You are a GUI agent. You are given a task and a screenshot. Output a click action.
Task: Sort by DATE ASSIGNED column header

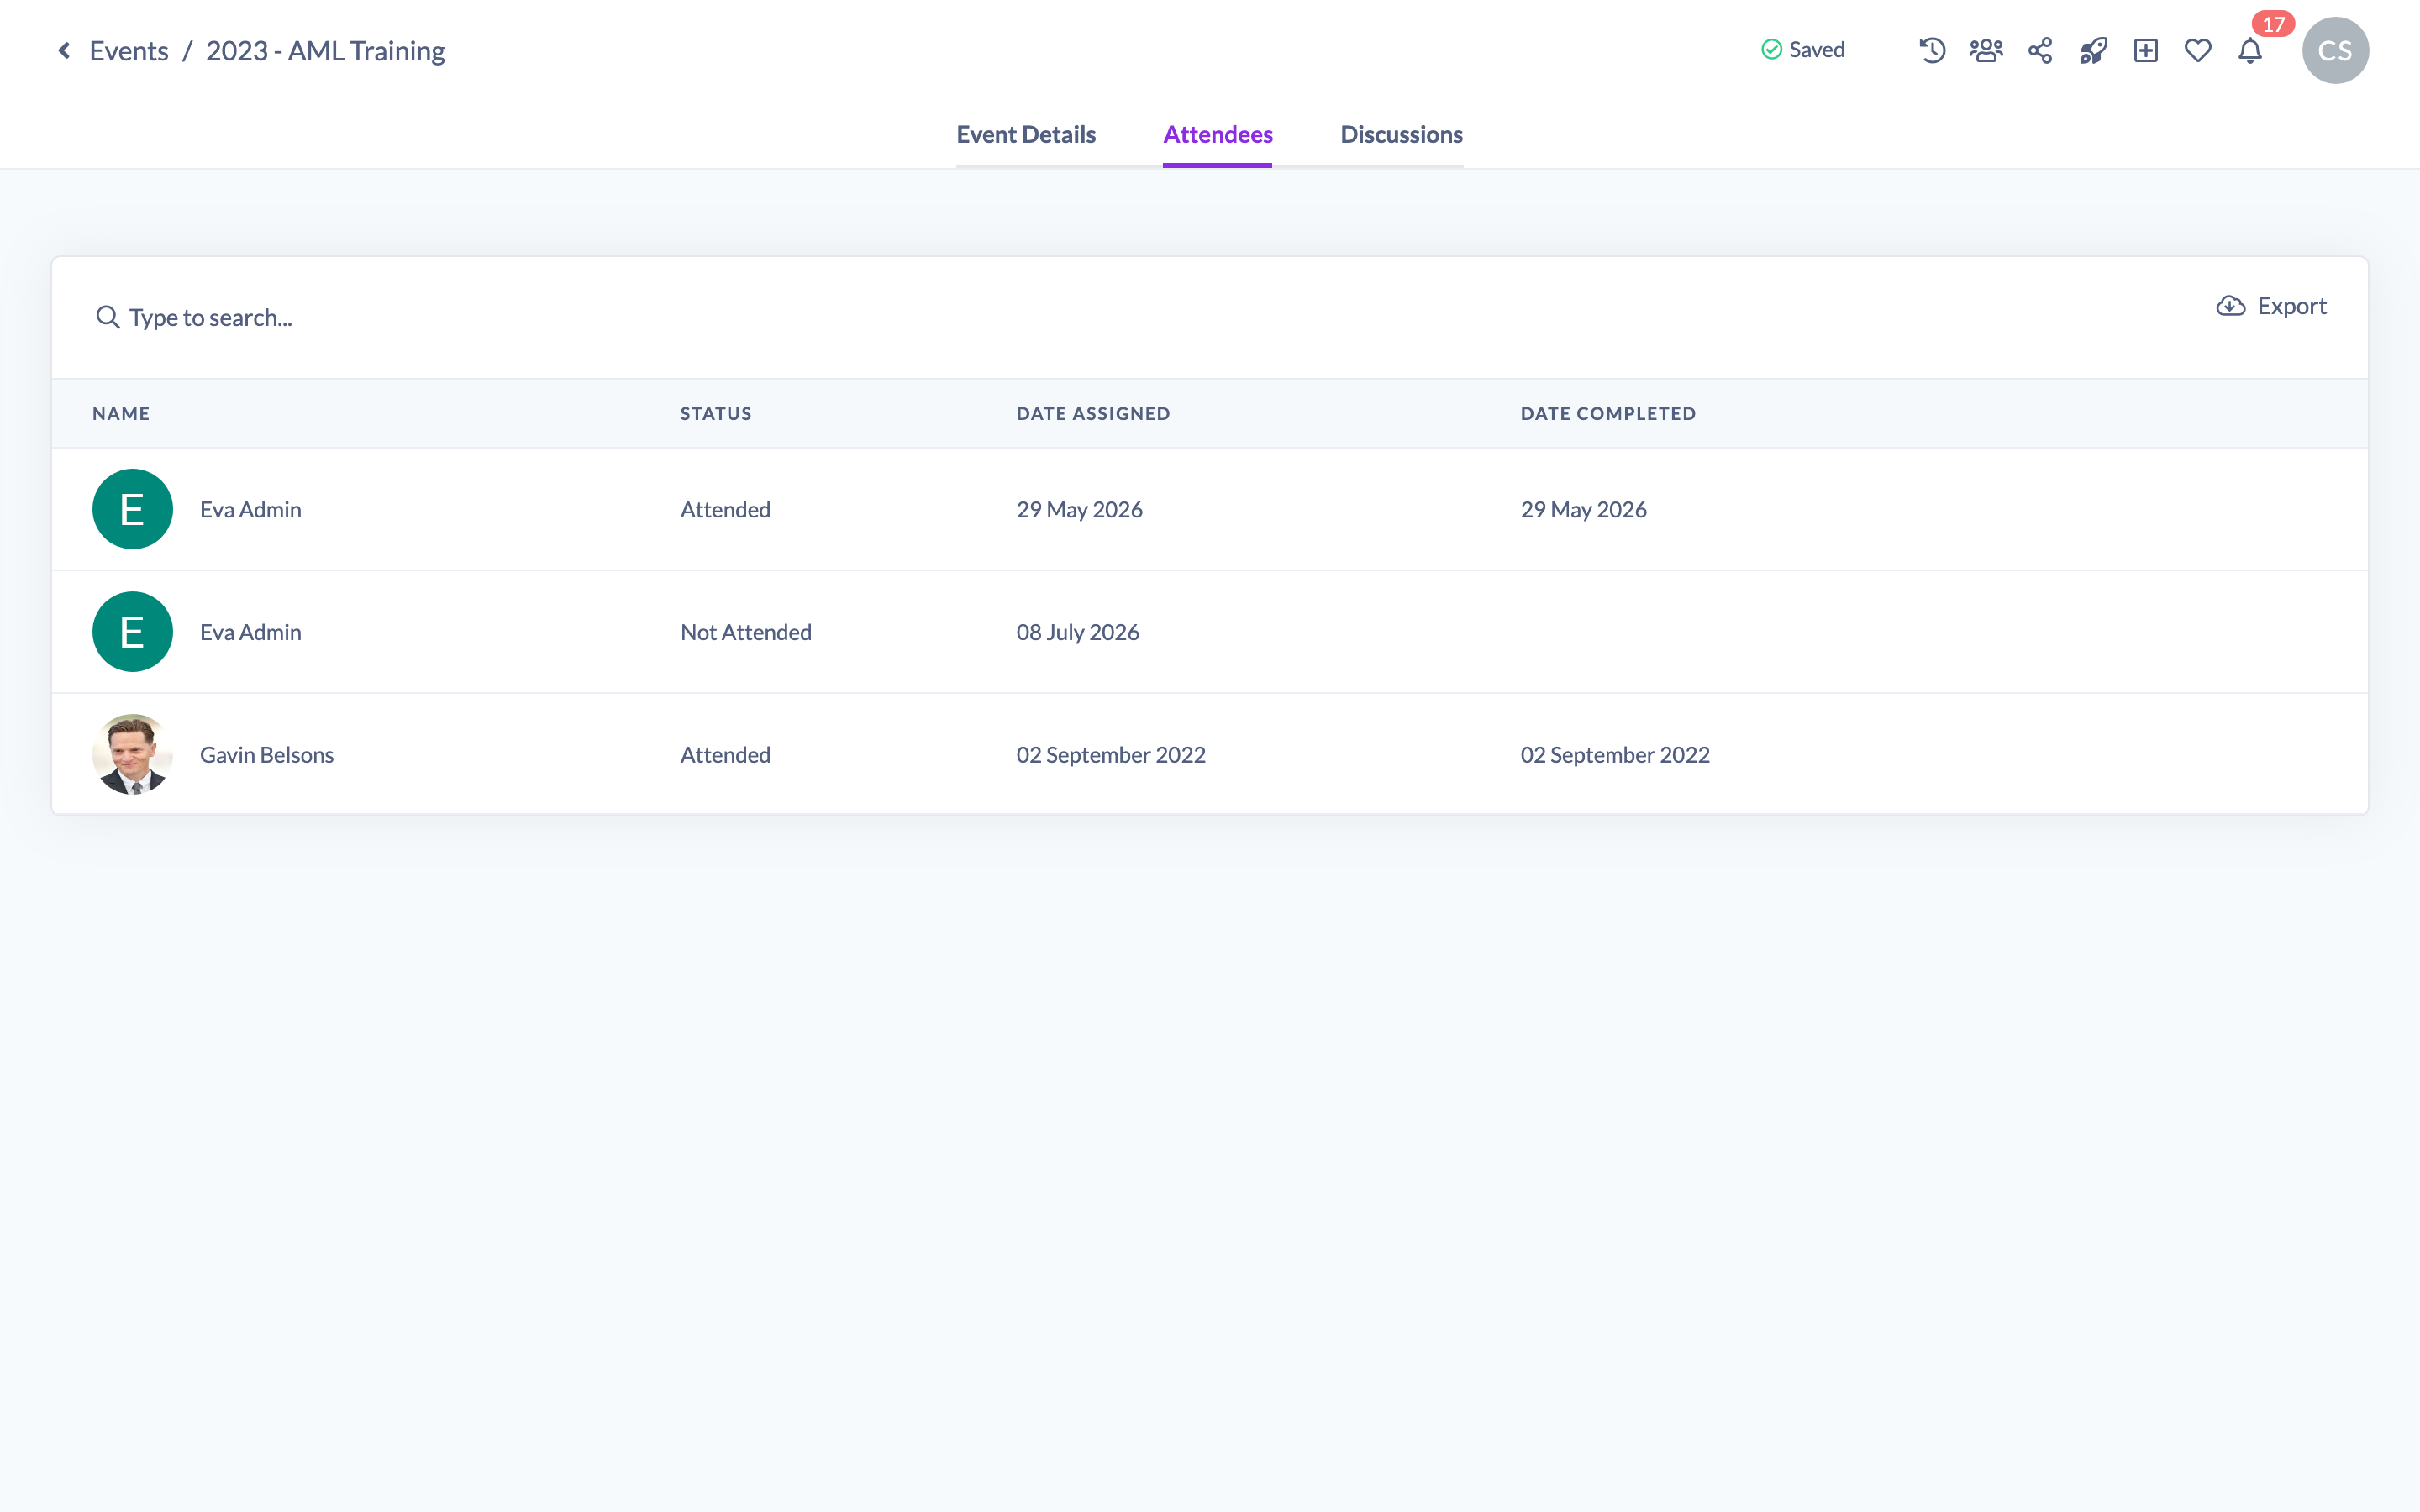tap(1093, 413)
